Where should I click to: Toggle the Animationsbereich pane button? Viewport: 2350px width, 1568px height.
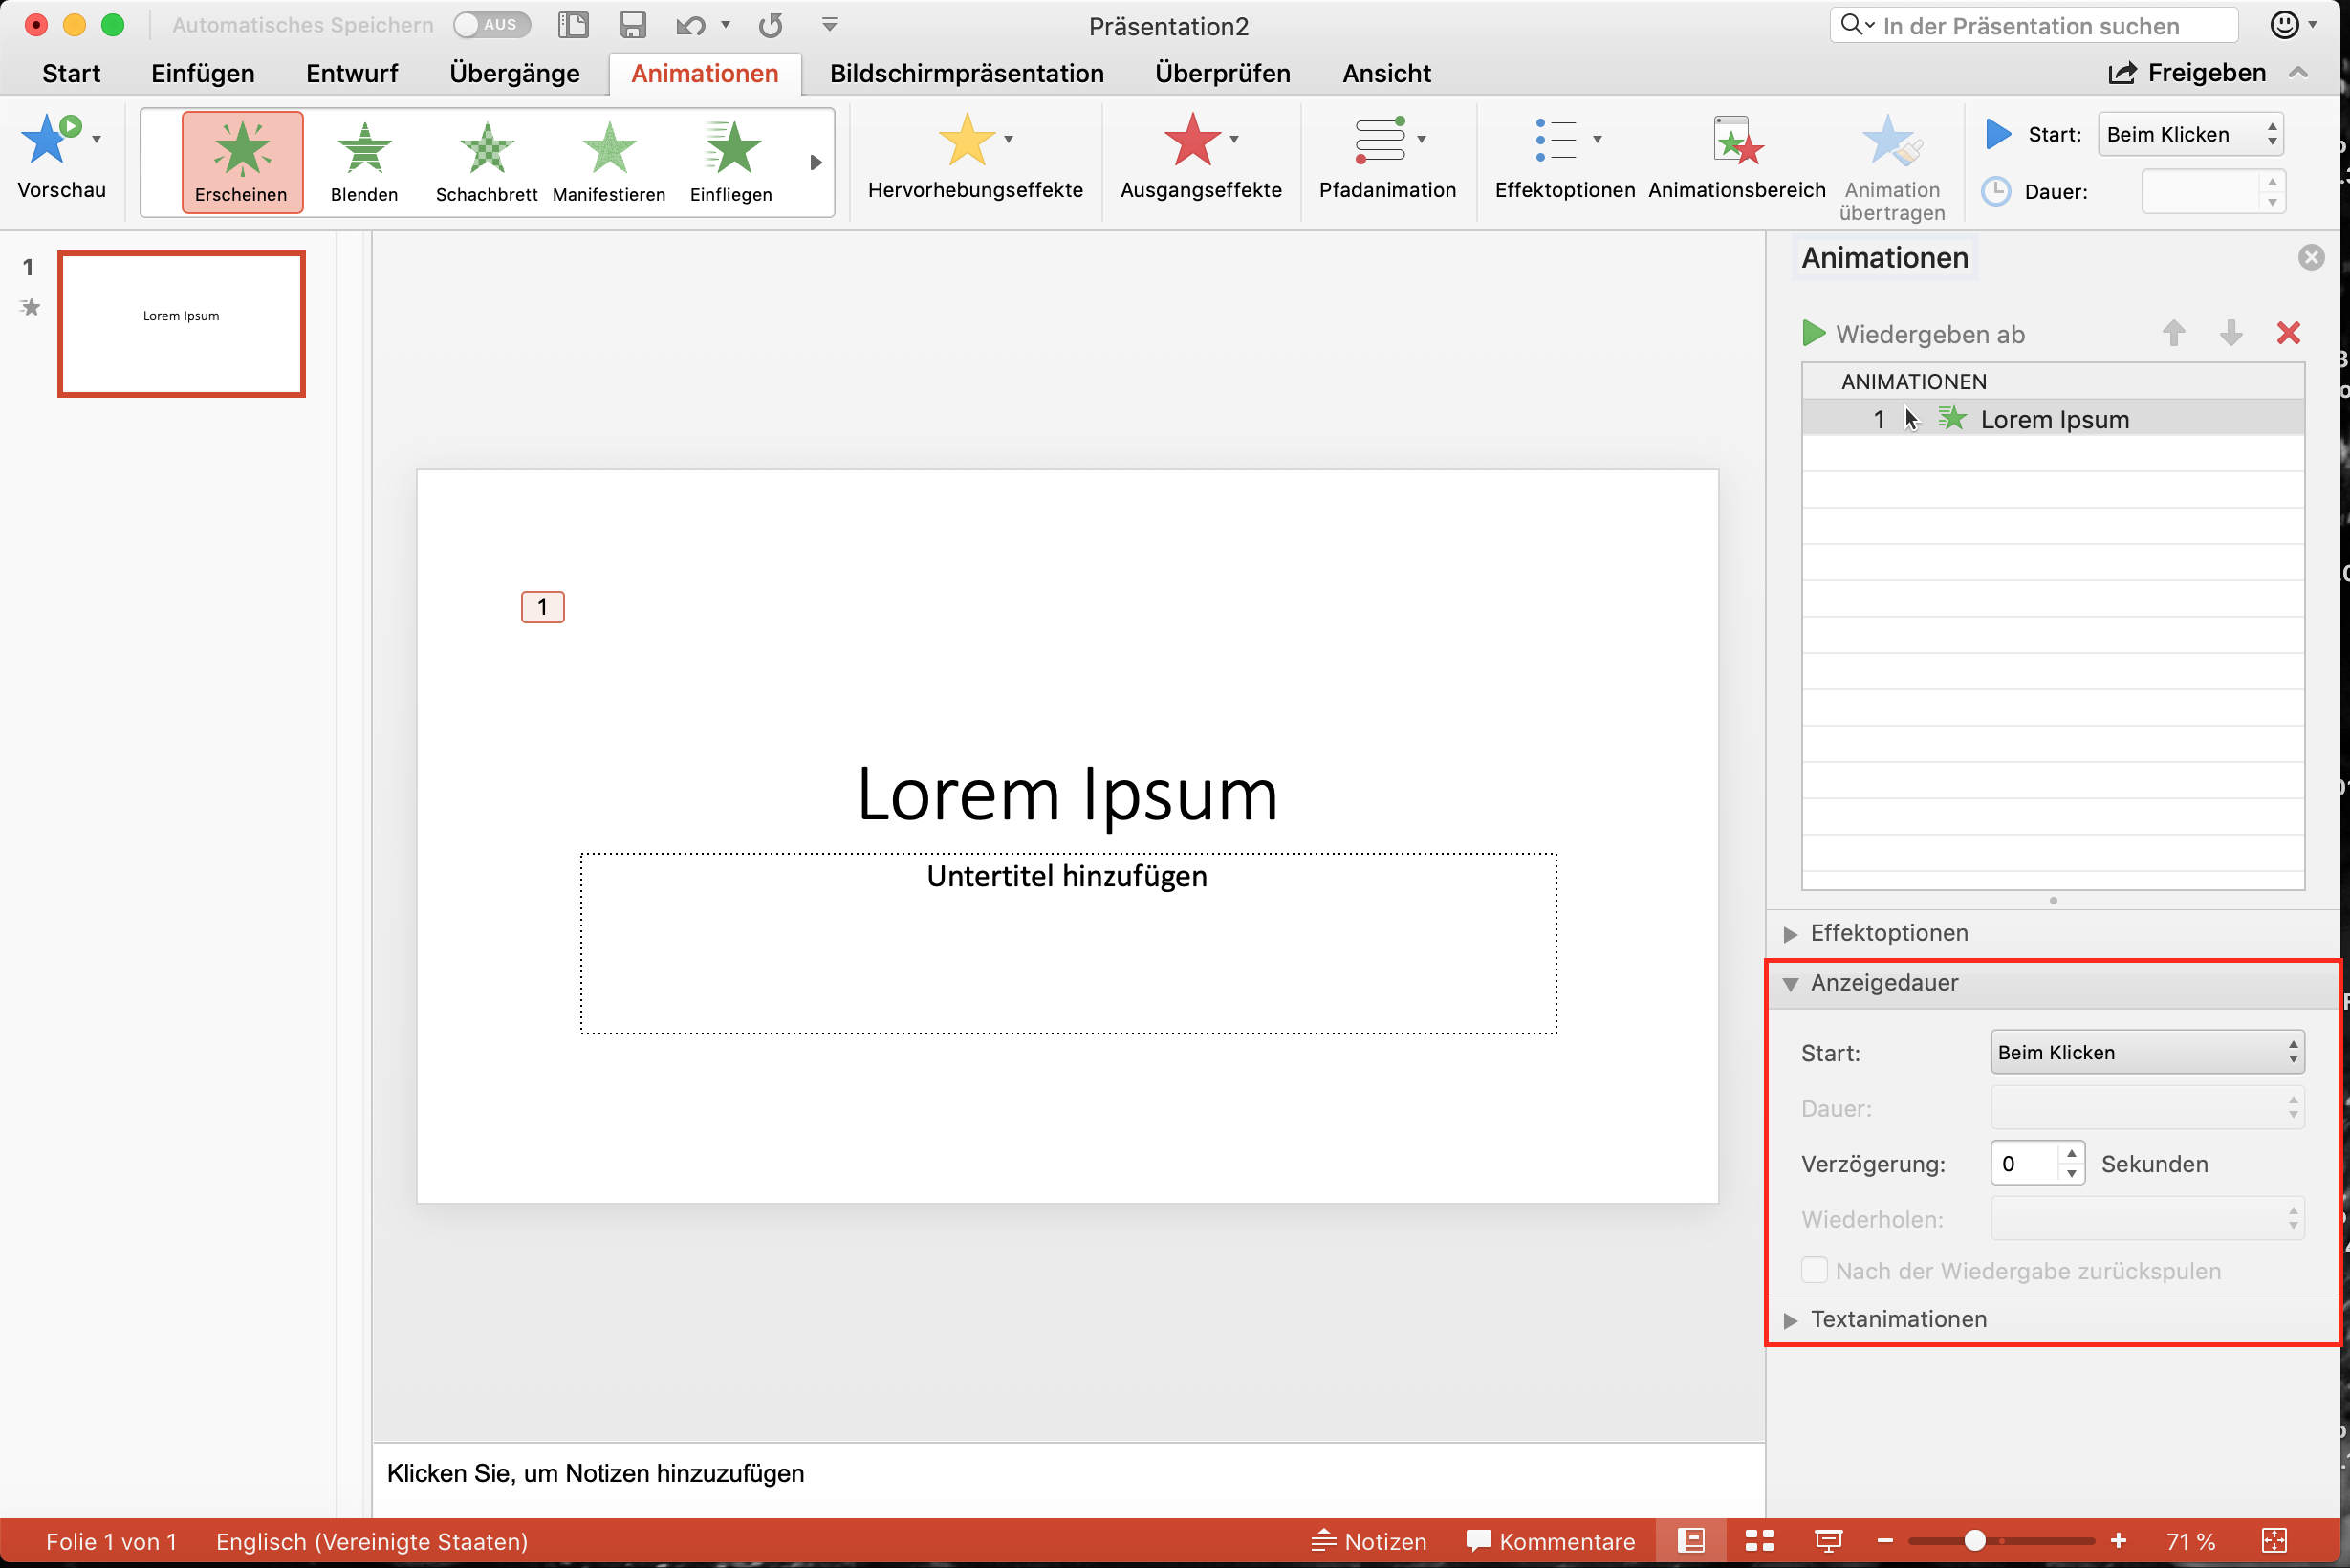pyautogui.click(x=1737, y=140)
